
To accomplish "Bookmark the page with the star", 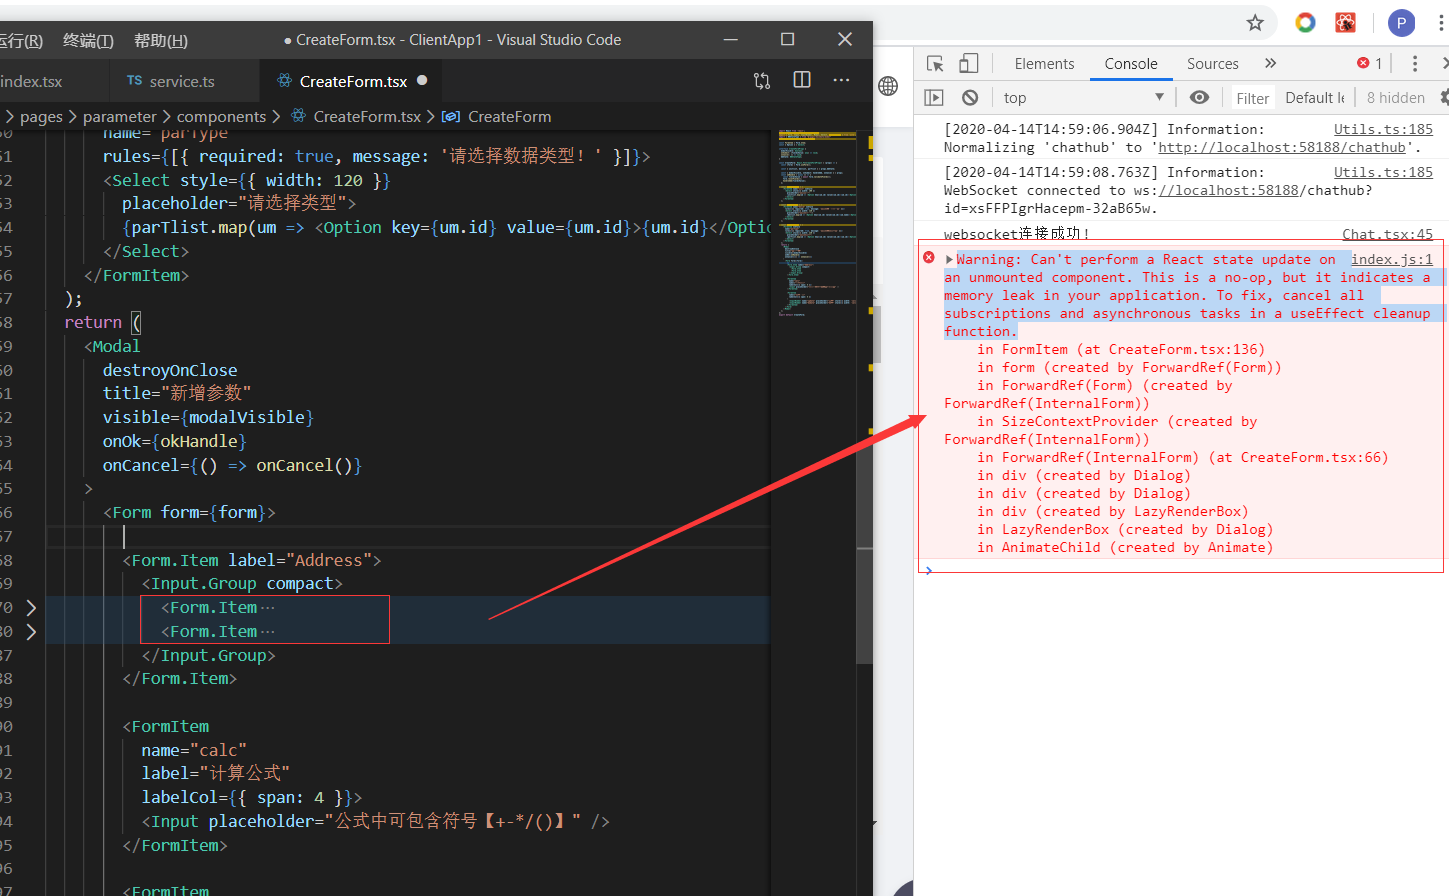I will (1255, 22).
